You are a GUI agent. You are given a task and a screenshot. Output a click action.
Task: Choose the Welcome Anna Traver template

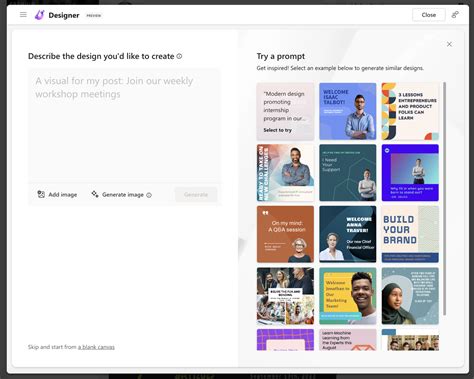pyautogui.click(x=348, y=234)
